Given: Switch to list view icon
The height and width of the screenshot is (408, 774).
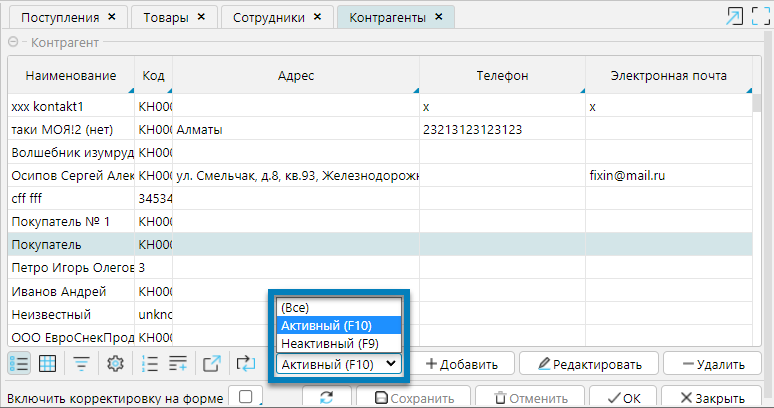Looking at the screenshot, I should coord(19,364).
